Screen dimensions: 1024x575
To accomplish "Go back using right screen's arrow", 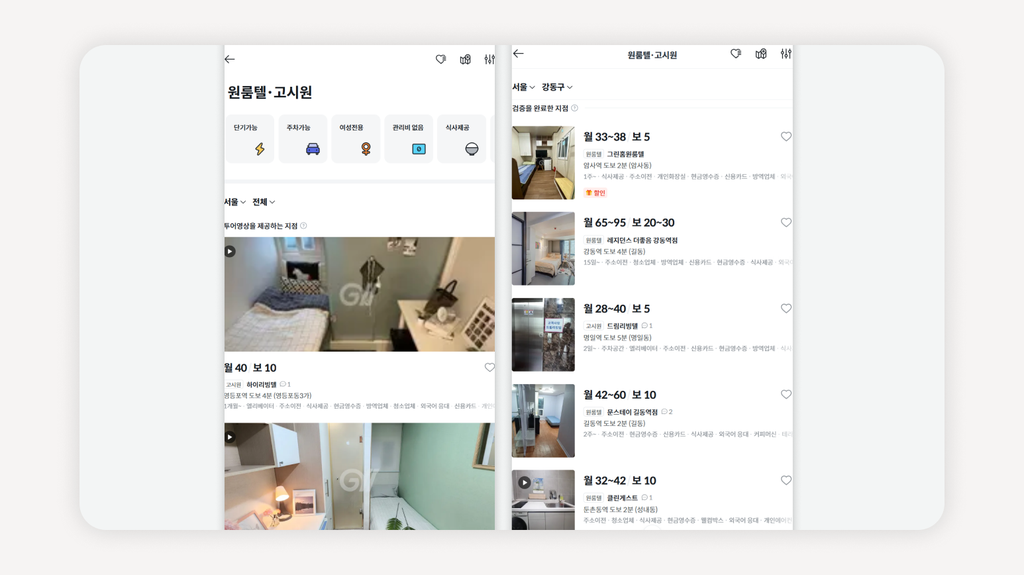I will click(x=519, y=54).
